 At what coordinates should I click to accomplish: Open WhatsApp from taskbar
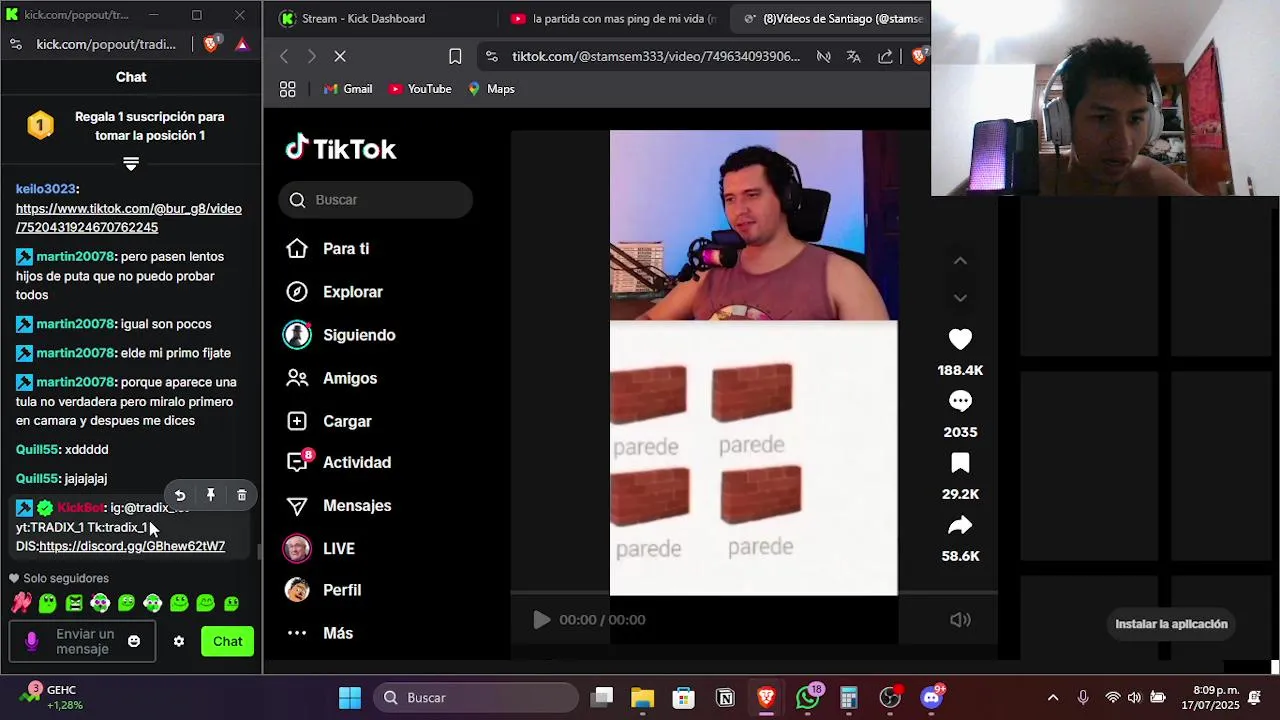(808, 698)
